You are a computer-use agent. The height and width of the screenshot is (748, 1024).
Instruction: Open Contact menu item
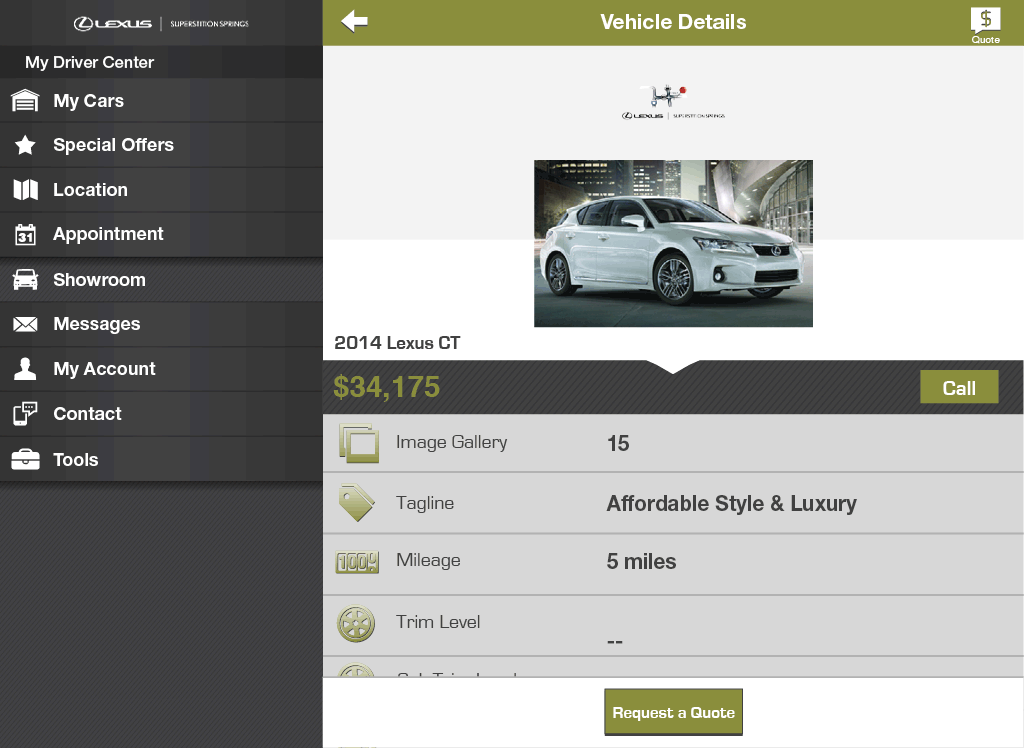tap(161, 414)
